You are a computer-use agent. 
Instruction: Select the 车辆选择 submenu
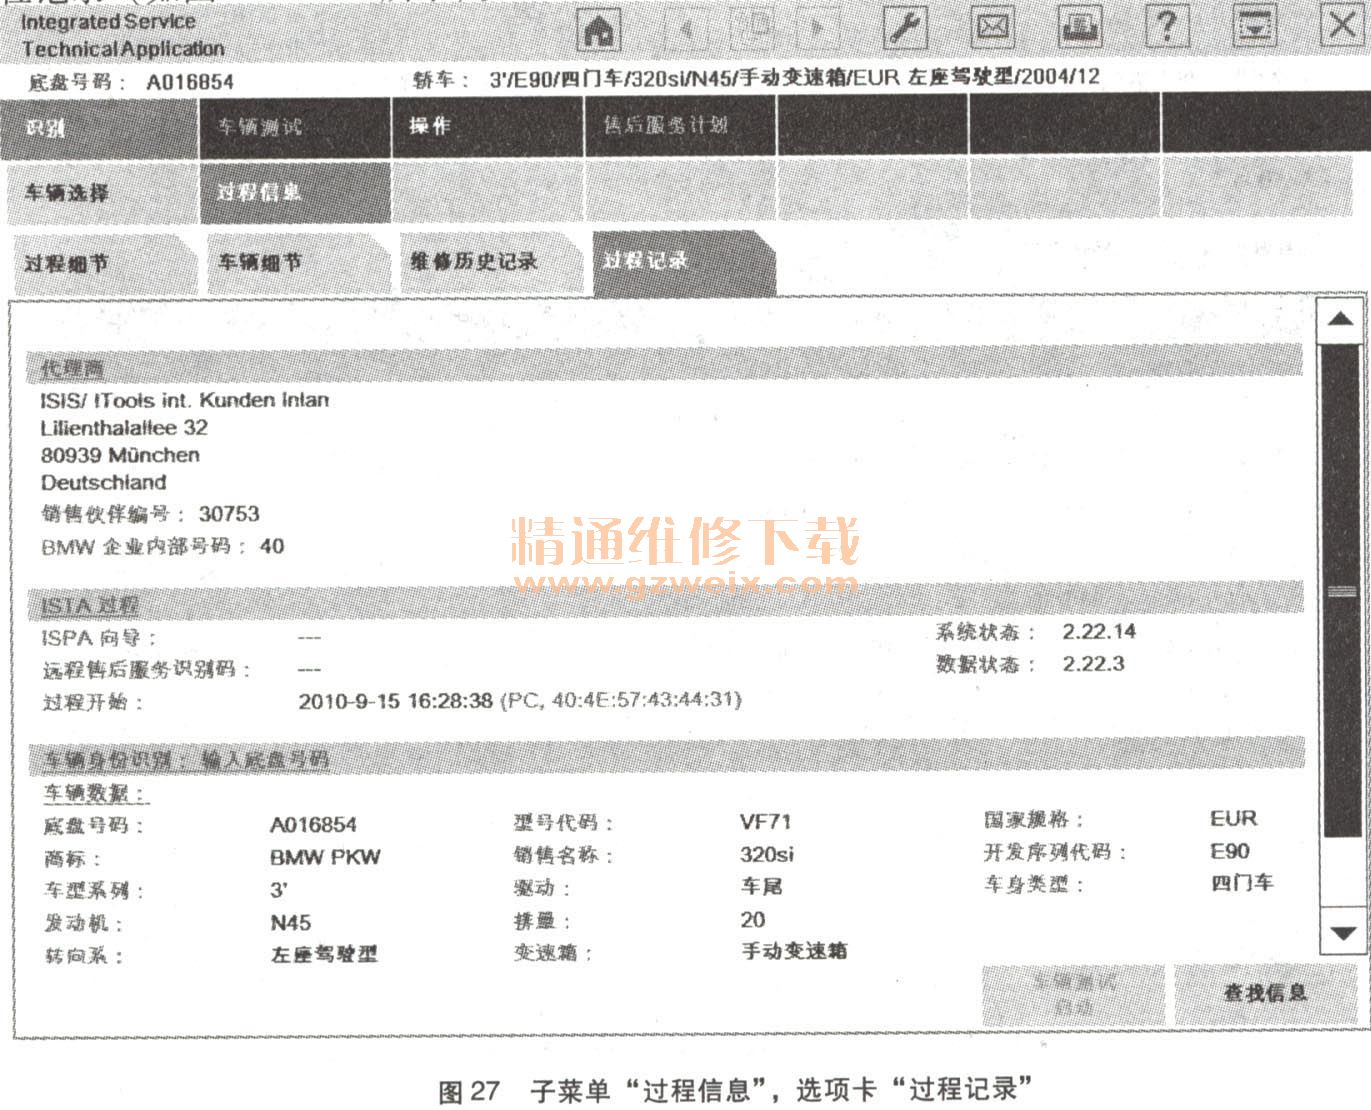pyautogui.click(x=98, y=192)
